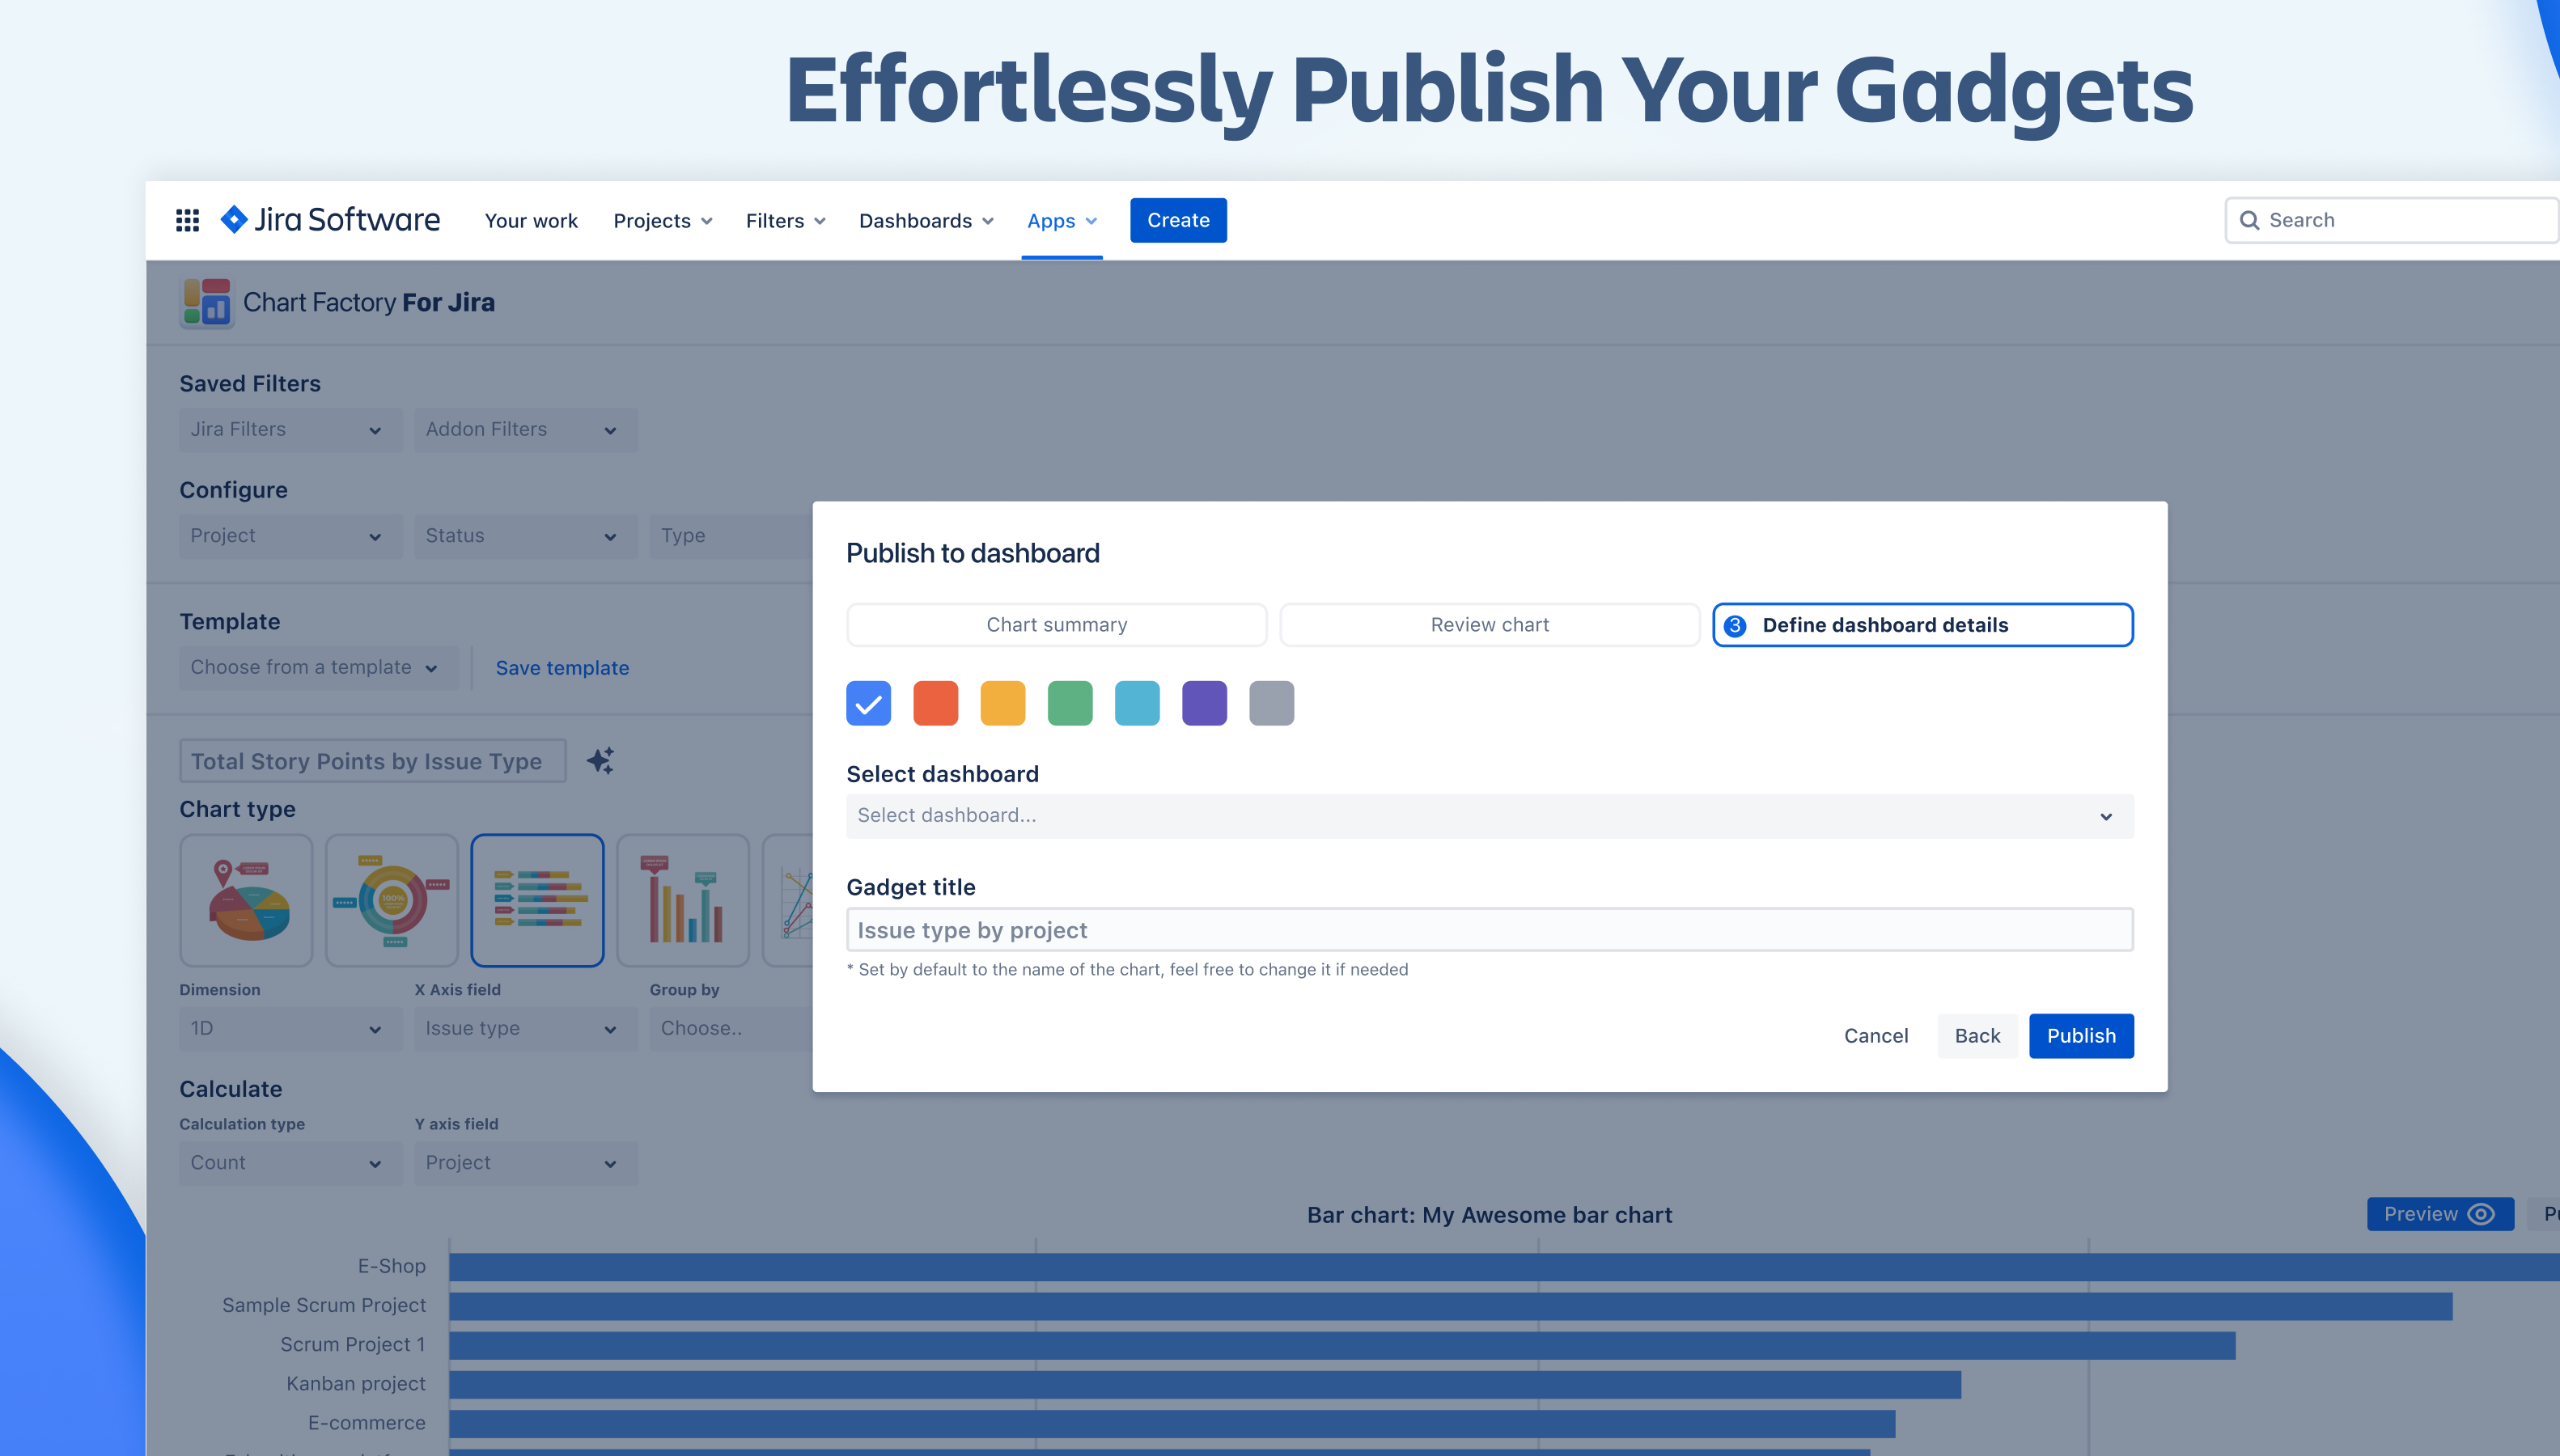Select the donut chart type thumbnail

392,900
